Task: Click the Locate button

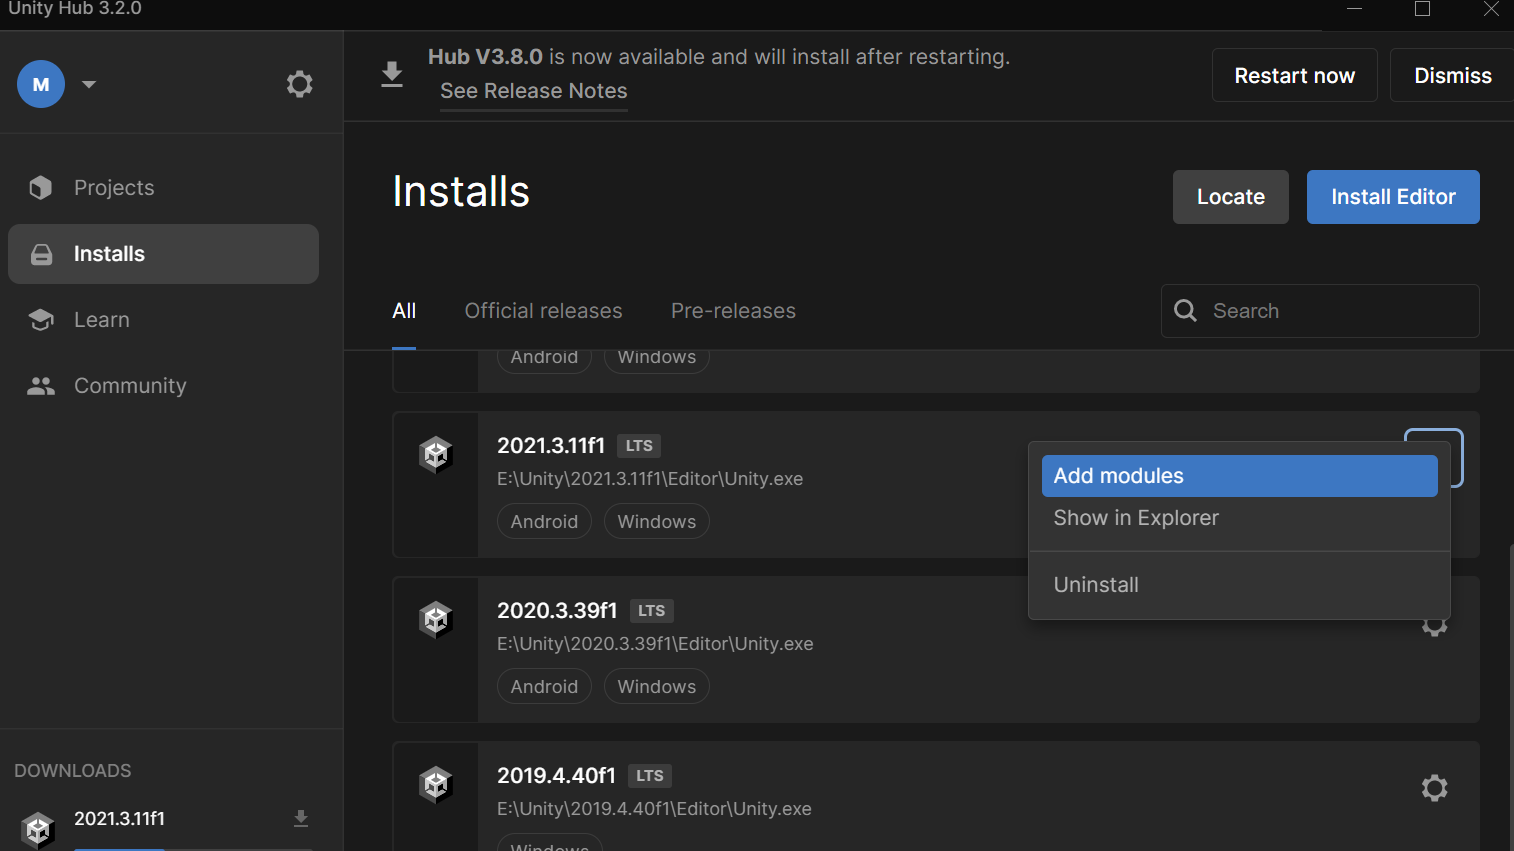Action: click(x=1231, y=197)
